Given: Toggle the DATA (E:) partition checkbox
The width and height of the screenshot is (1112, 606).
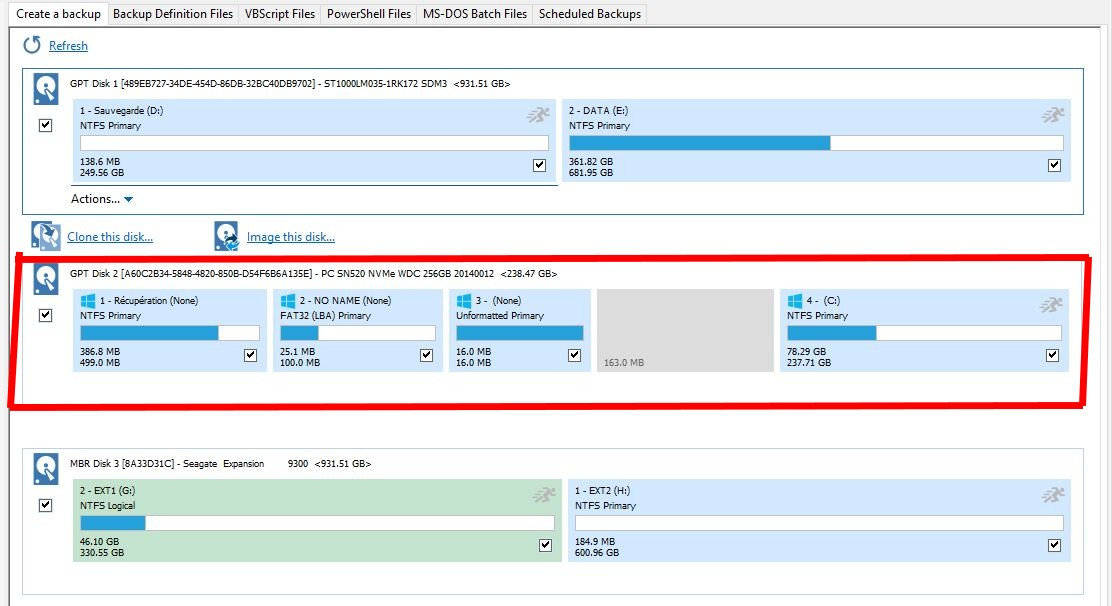Looking at the screenshot, I should 1055,165.
